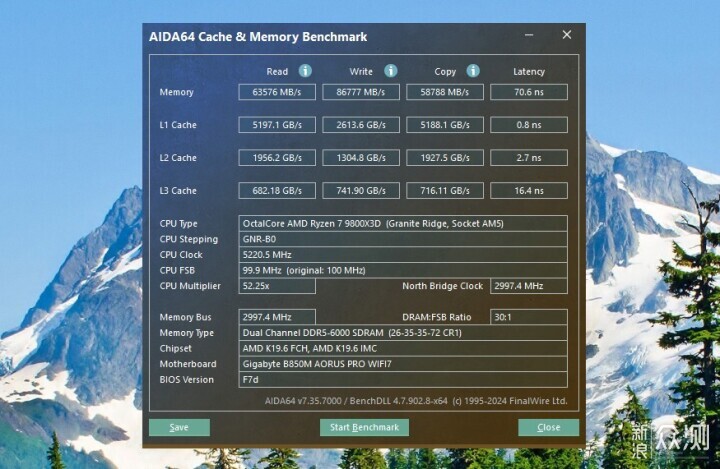
Task: Select L2 Cache read 1956.2 GB/s
Action: [x=277, y=158]
